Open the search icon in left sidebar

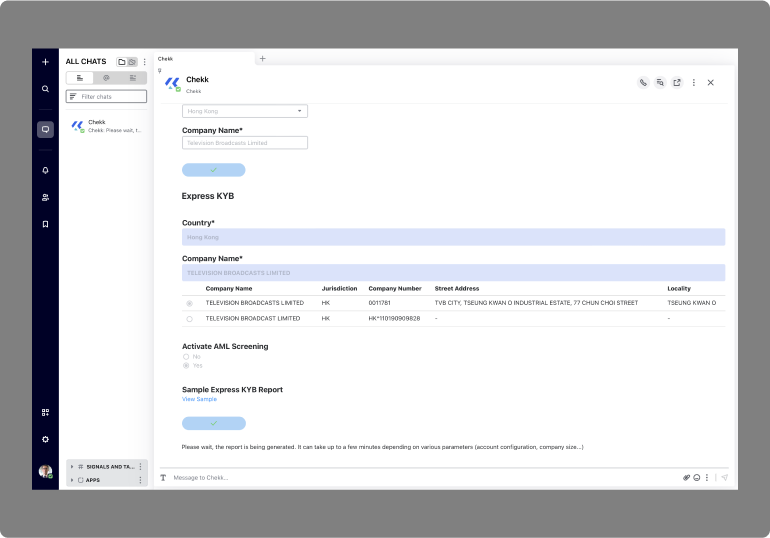tap(45, 89)
